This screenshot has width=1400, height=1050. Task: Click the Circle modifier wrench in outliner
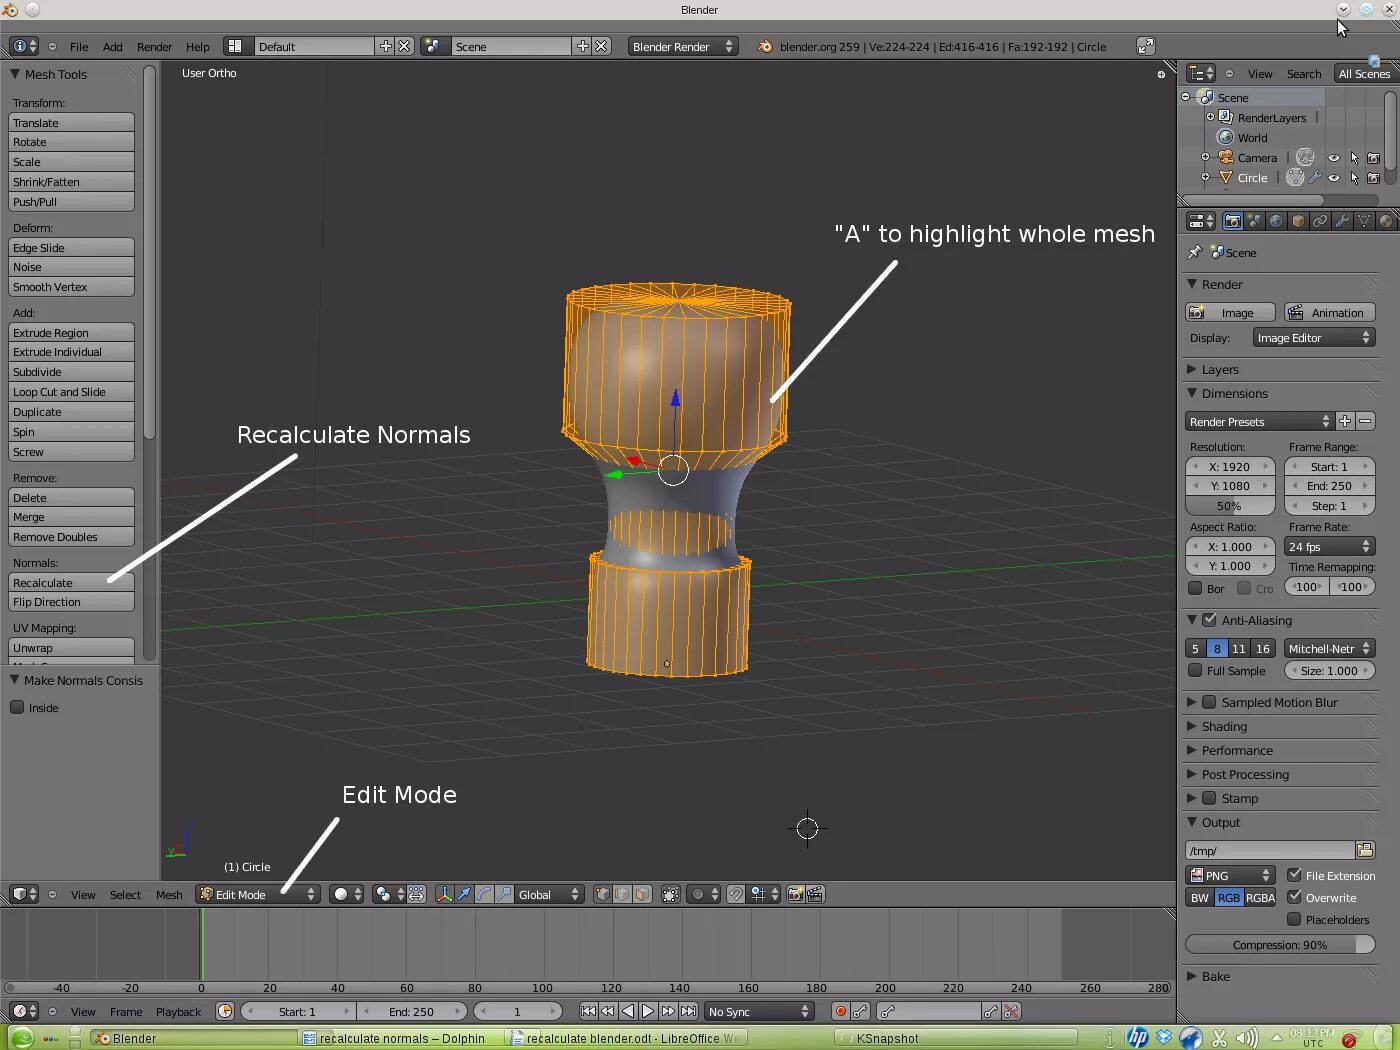pyautogui.click(x=1316, y=177)
